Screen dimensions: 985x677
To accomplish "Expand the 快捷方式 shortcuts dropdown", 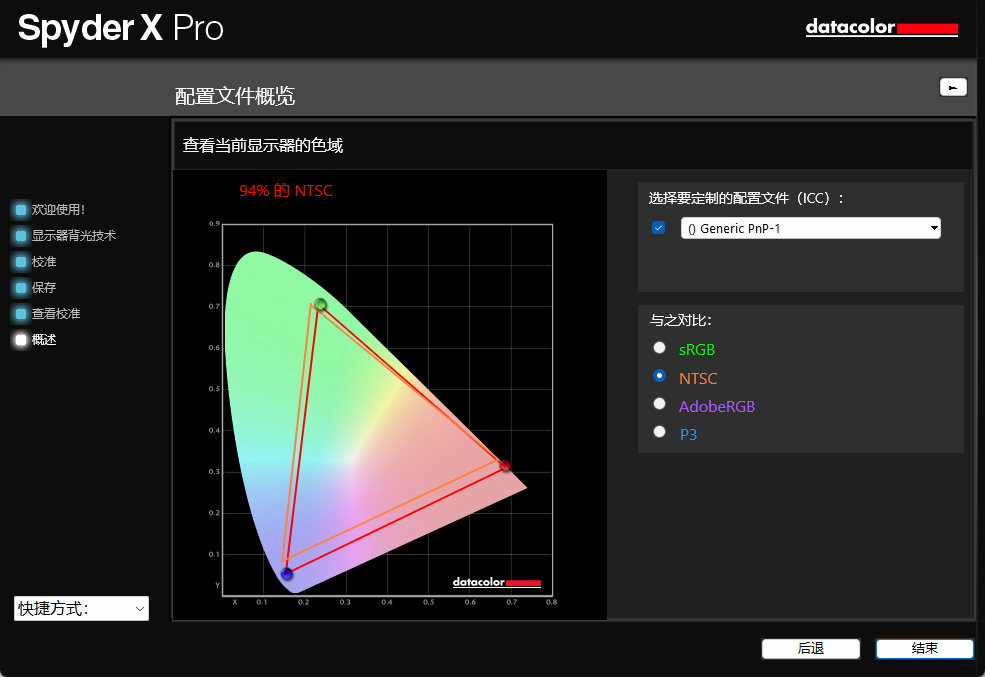I will click(x=81, y=609).
